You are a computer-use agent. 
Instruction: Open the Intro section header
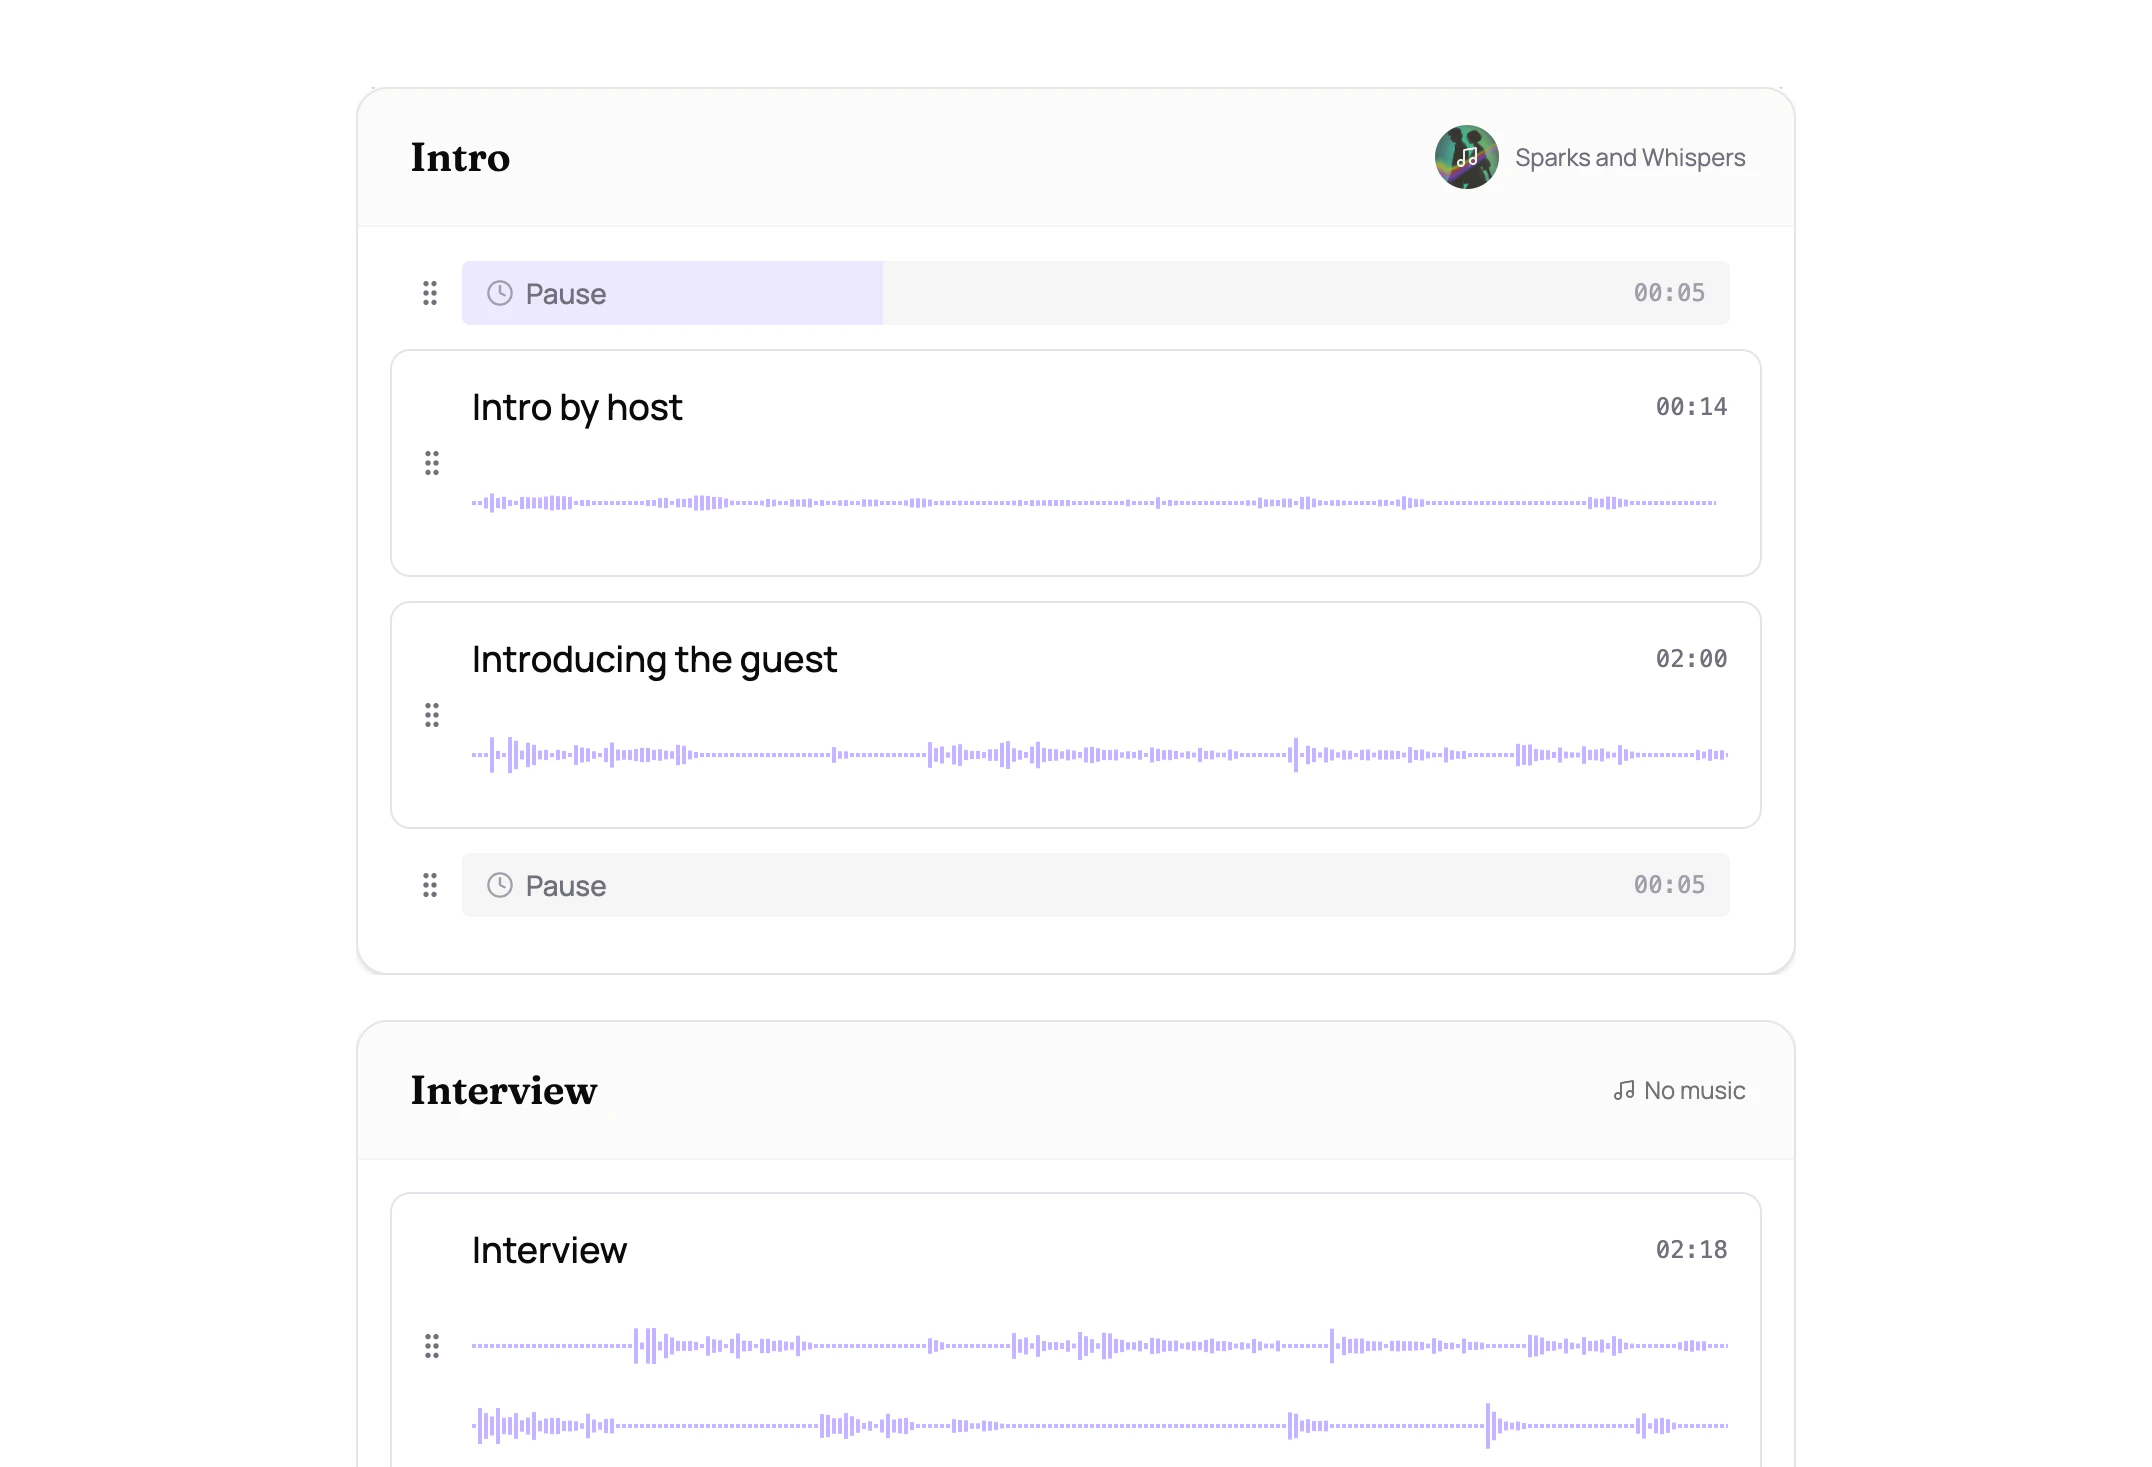(x=459, y=157)
